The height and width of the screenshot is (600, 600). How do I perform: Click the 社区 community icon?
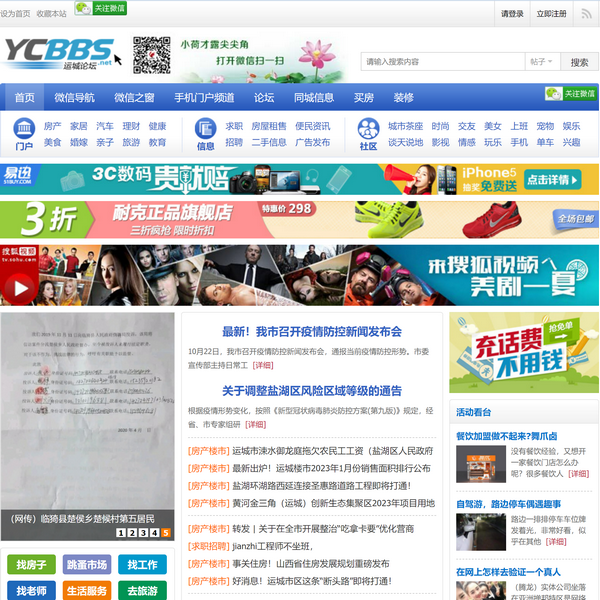pos(368,135)
